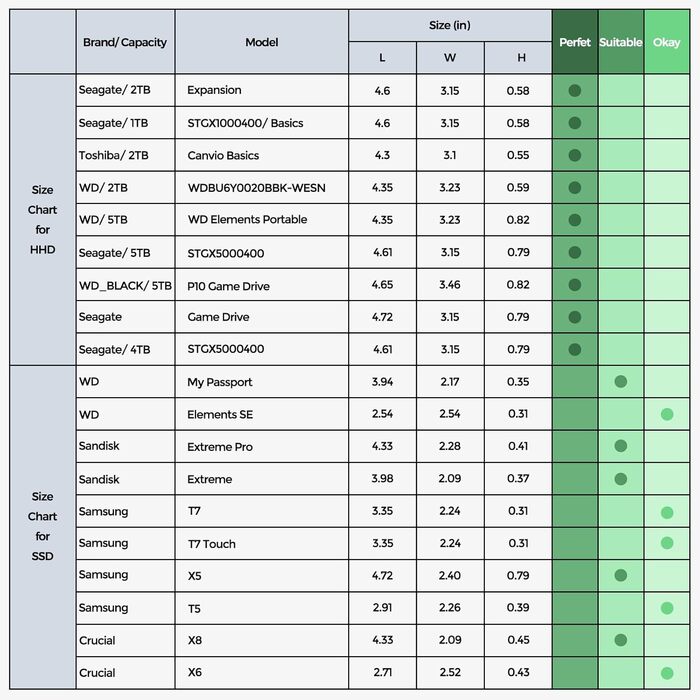Click the Model column header
Screen dimensions: 700x700
tap(262, 42)
